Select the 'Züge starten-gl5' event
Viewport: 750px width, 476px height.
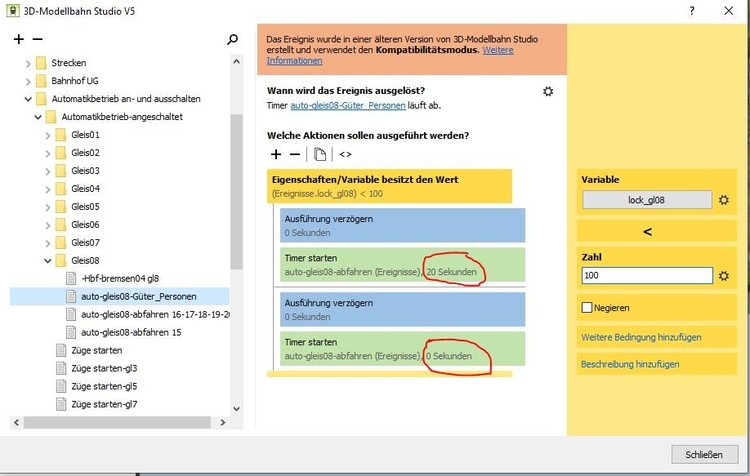(104, 387)
